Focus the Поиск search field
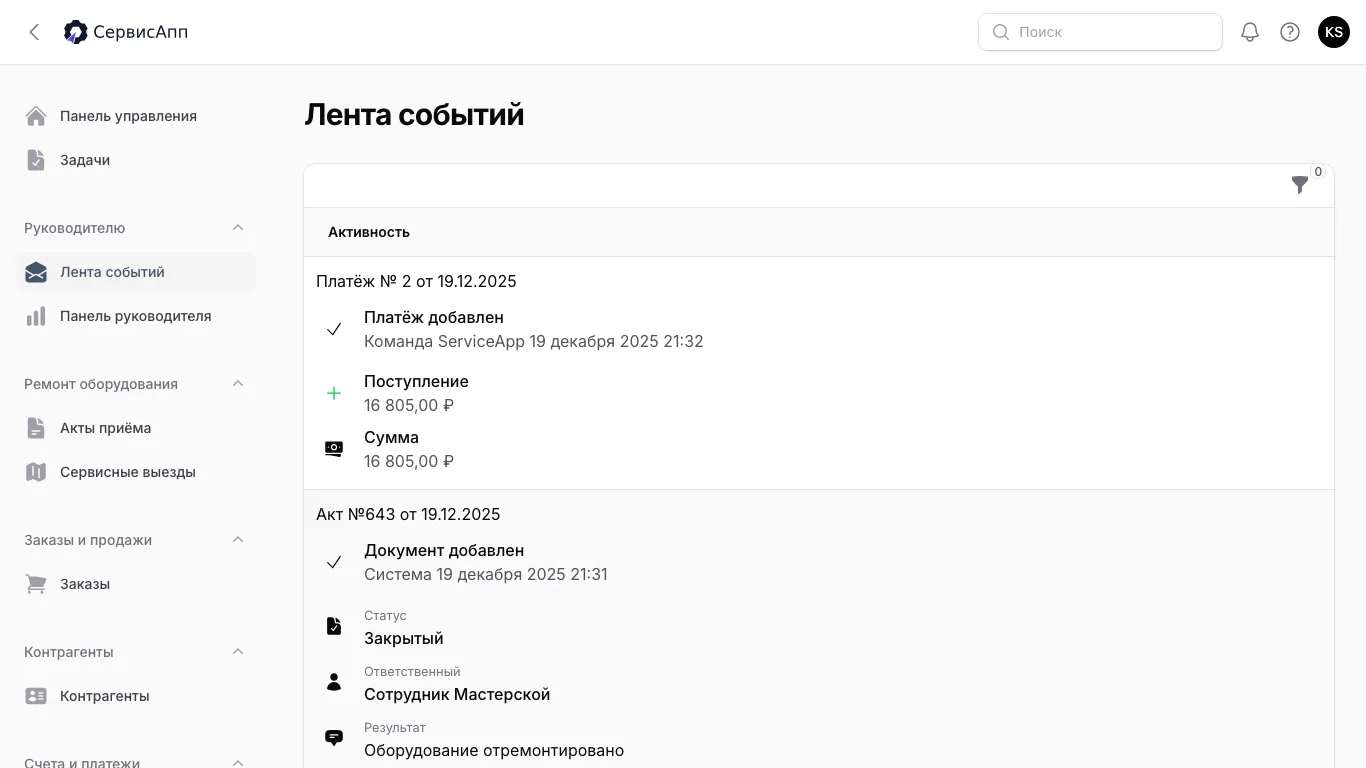Screen dimensions: 1366x768 pyautogui.click(x=1100, y=32)
